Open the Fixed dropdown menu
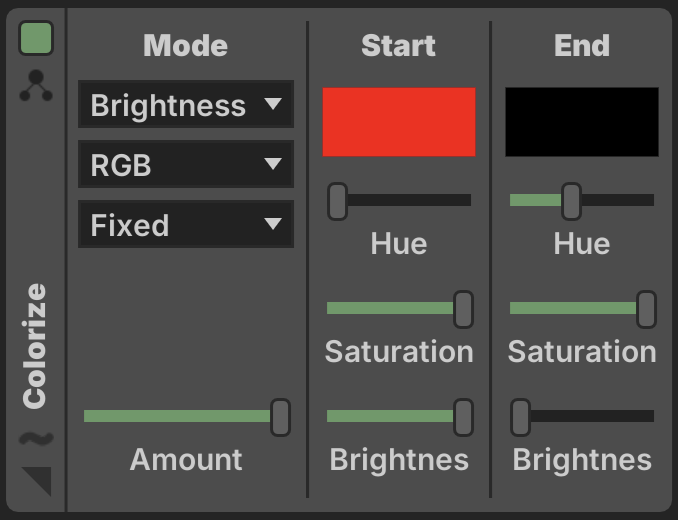 (186, 225)
